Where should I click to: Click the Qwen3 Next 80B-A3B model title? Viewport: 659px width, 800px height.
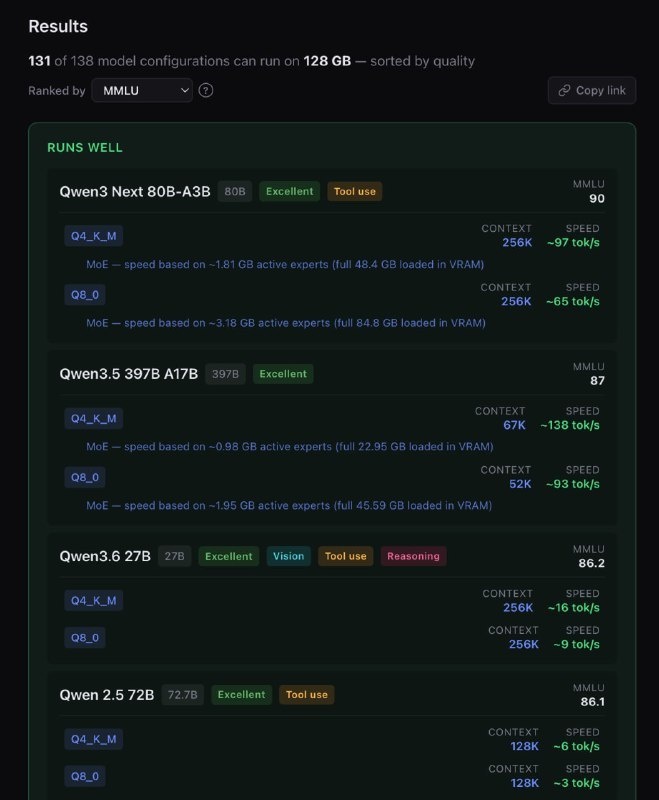pyautogui.click(x=135, y=191)
